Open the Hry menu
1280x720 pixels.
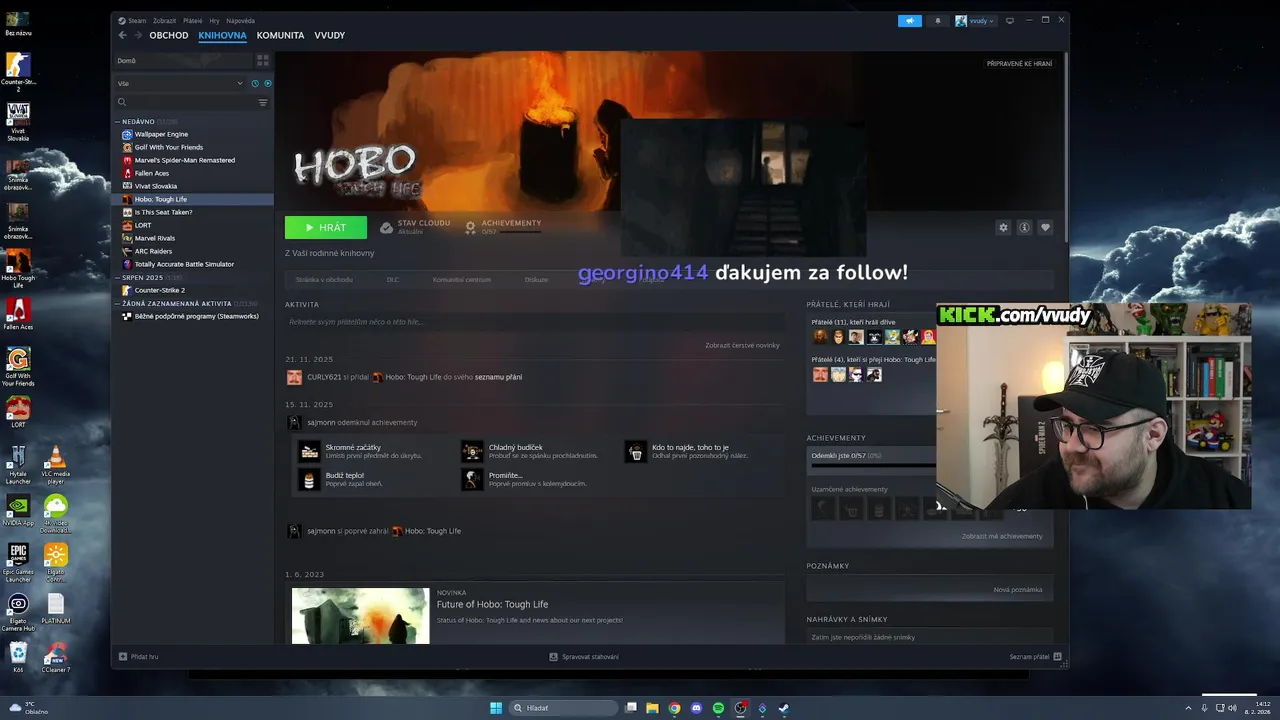[x=214, y=20]
